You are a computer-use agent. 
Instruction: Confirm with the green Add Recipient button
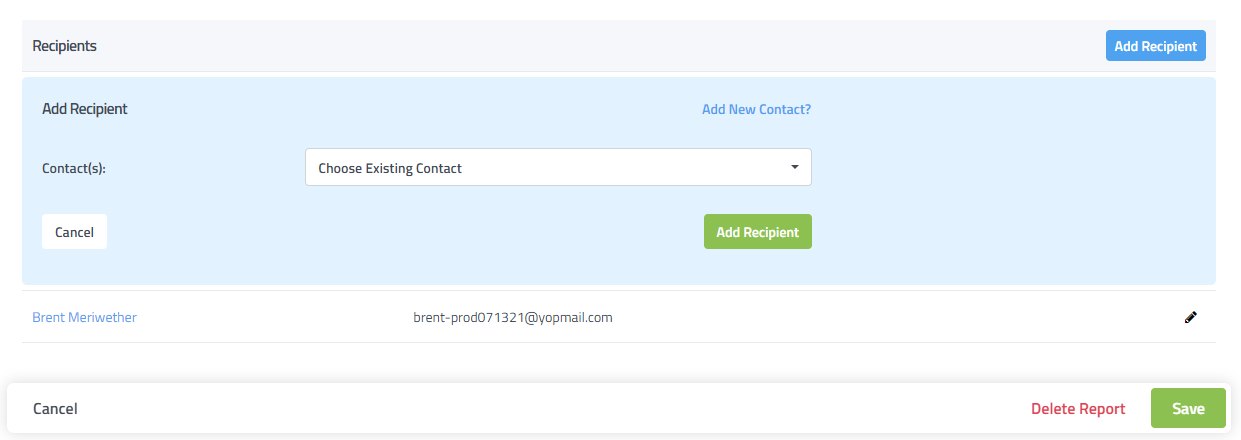757,232
